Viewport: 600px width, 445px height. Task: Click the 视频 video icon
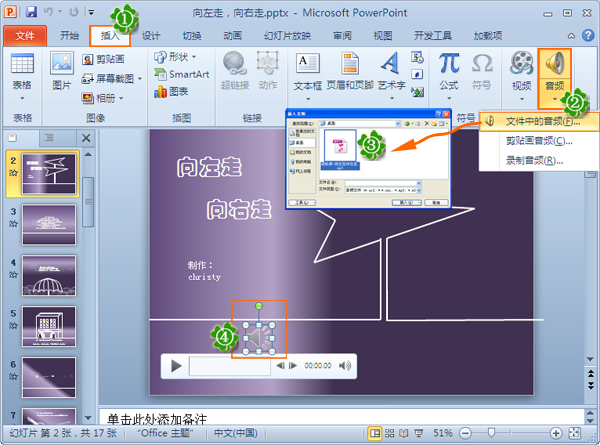tap(522, 64)
